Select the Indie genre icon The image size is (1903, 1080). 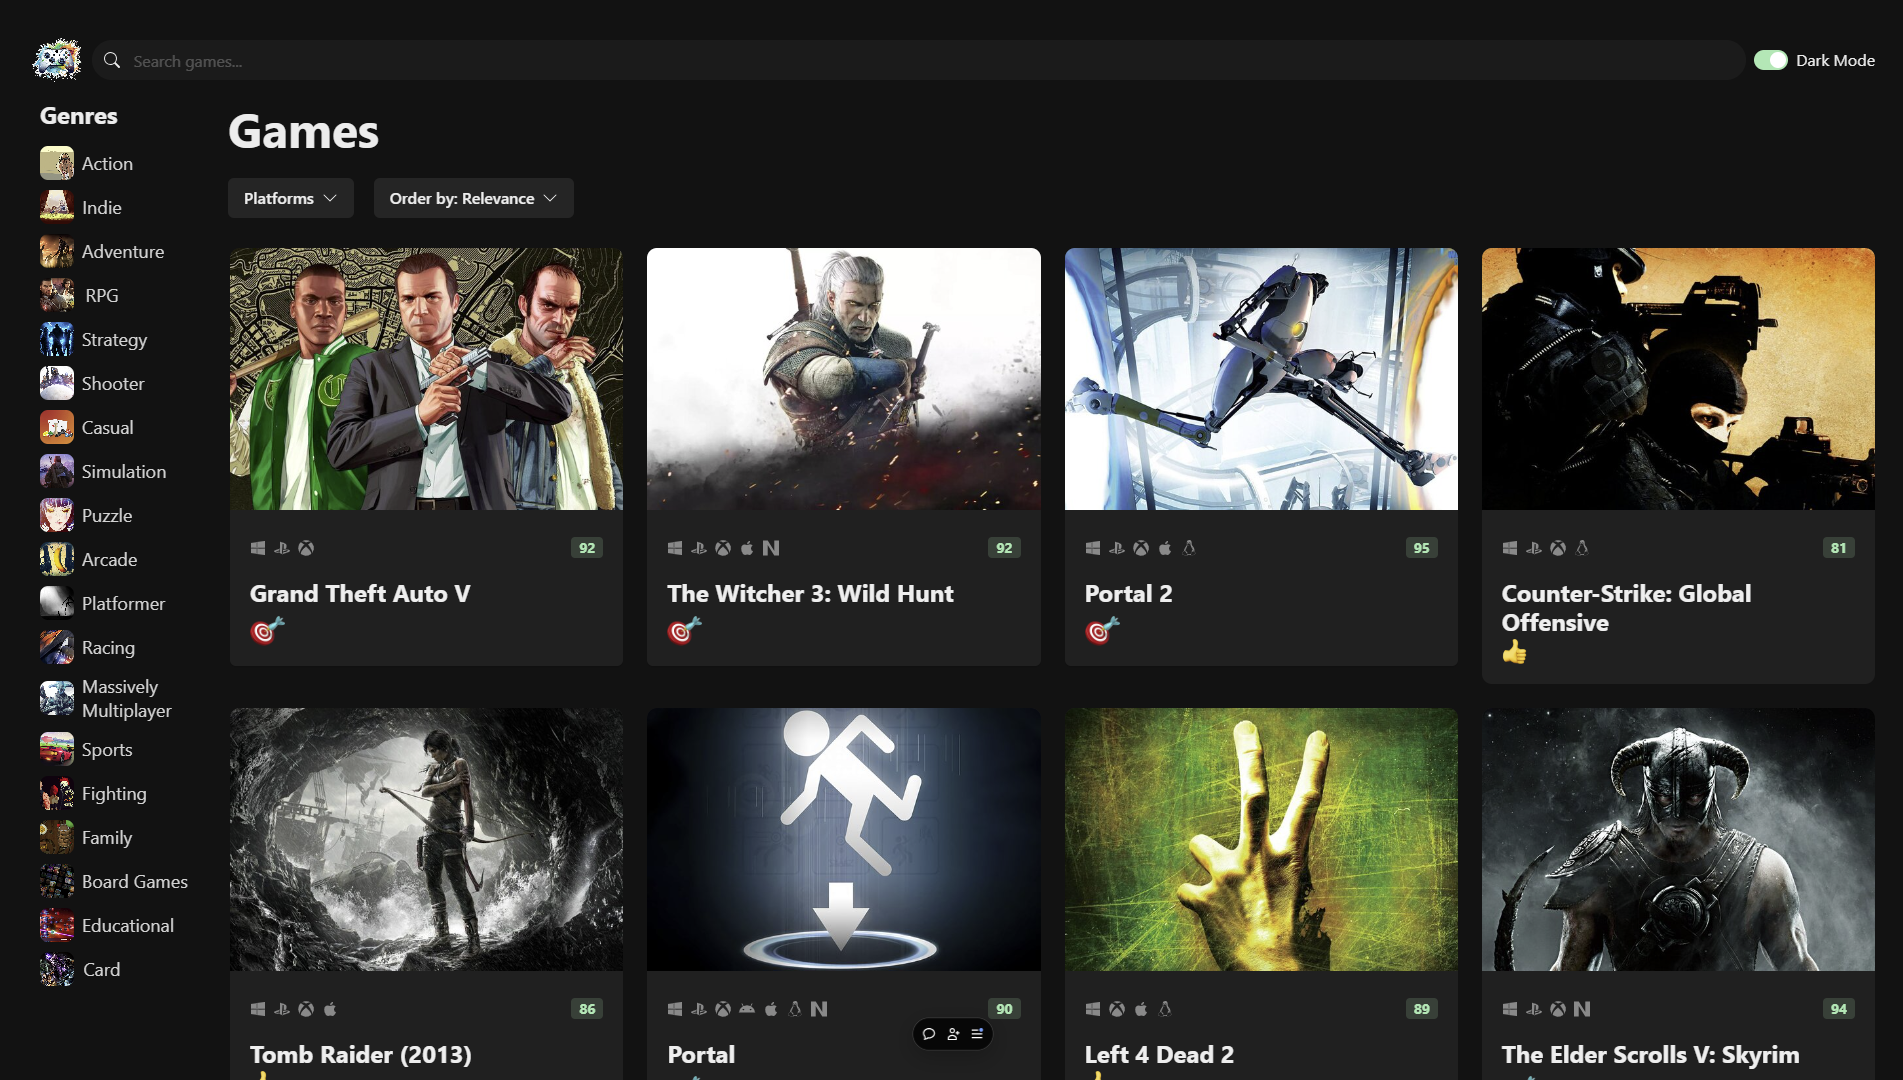[x=57, y=207]
